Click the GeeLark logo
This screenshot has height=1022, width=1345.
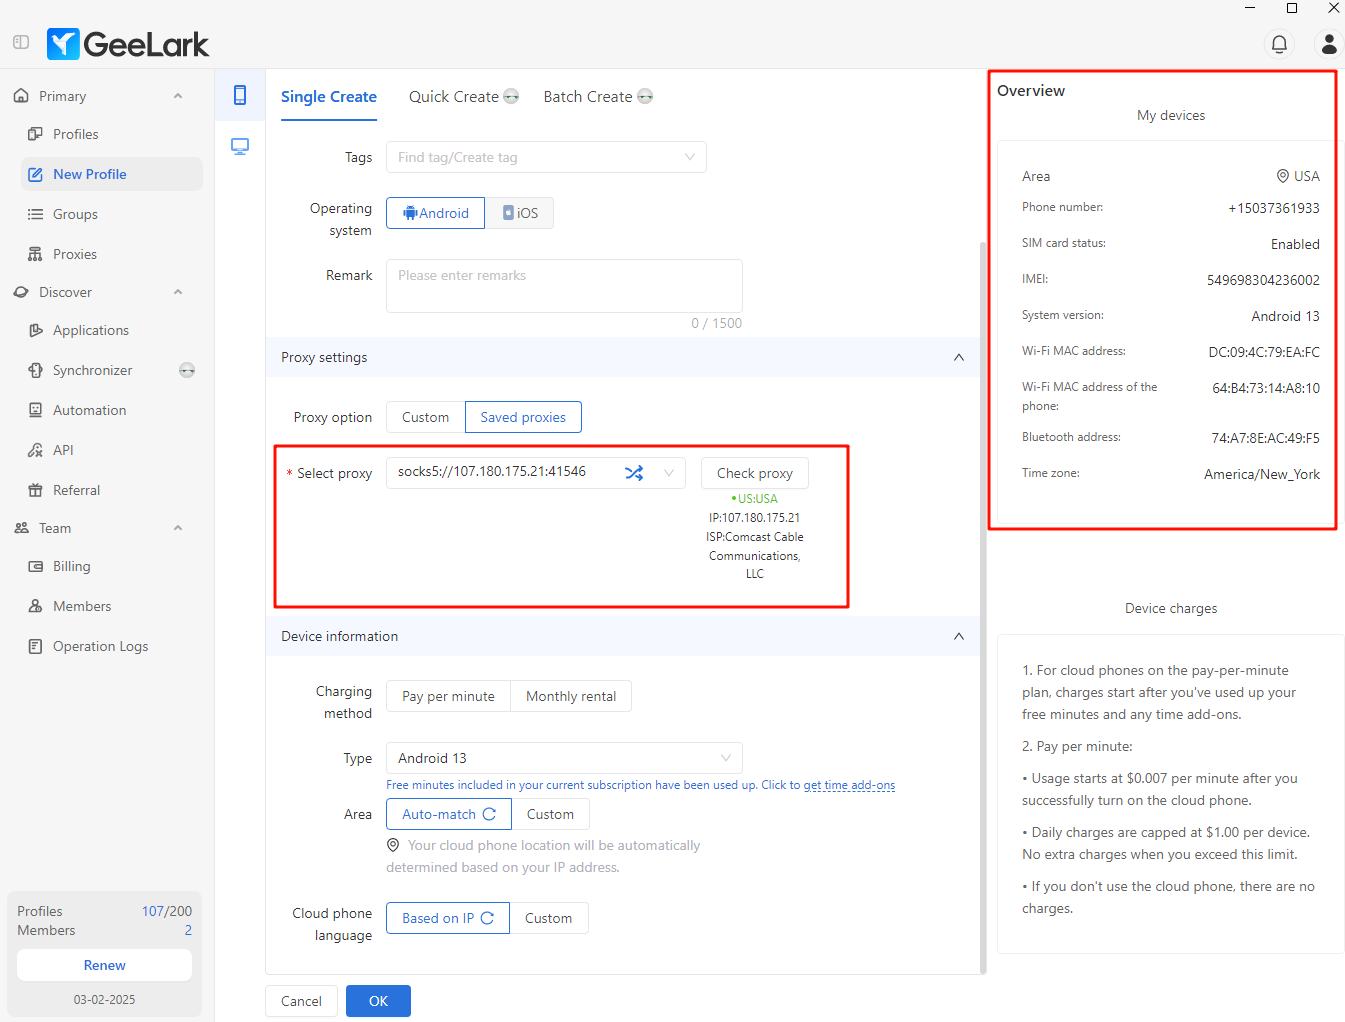click(x=128, y=44)
